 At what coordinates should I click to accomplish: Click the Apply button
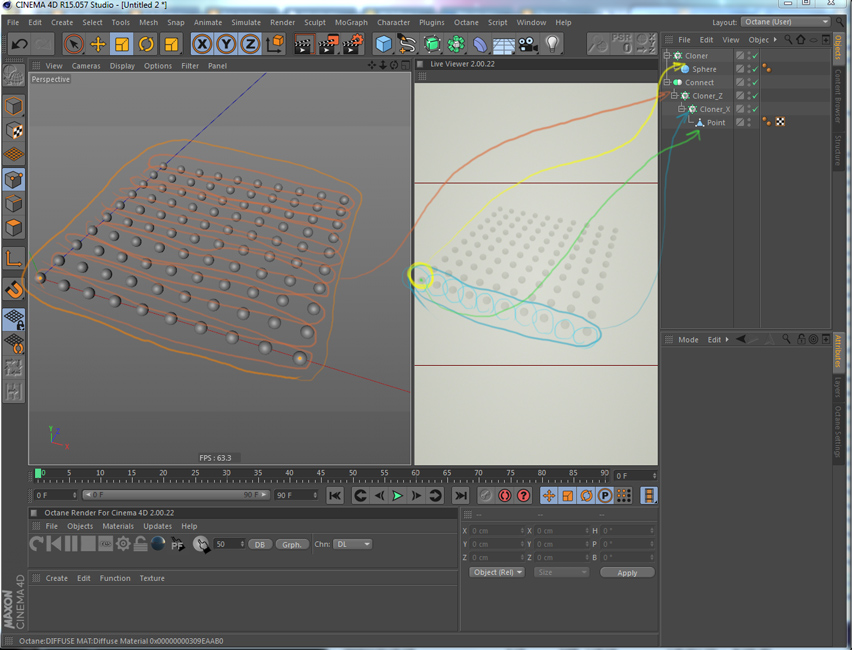pos(627,573)
